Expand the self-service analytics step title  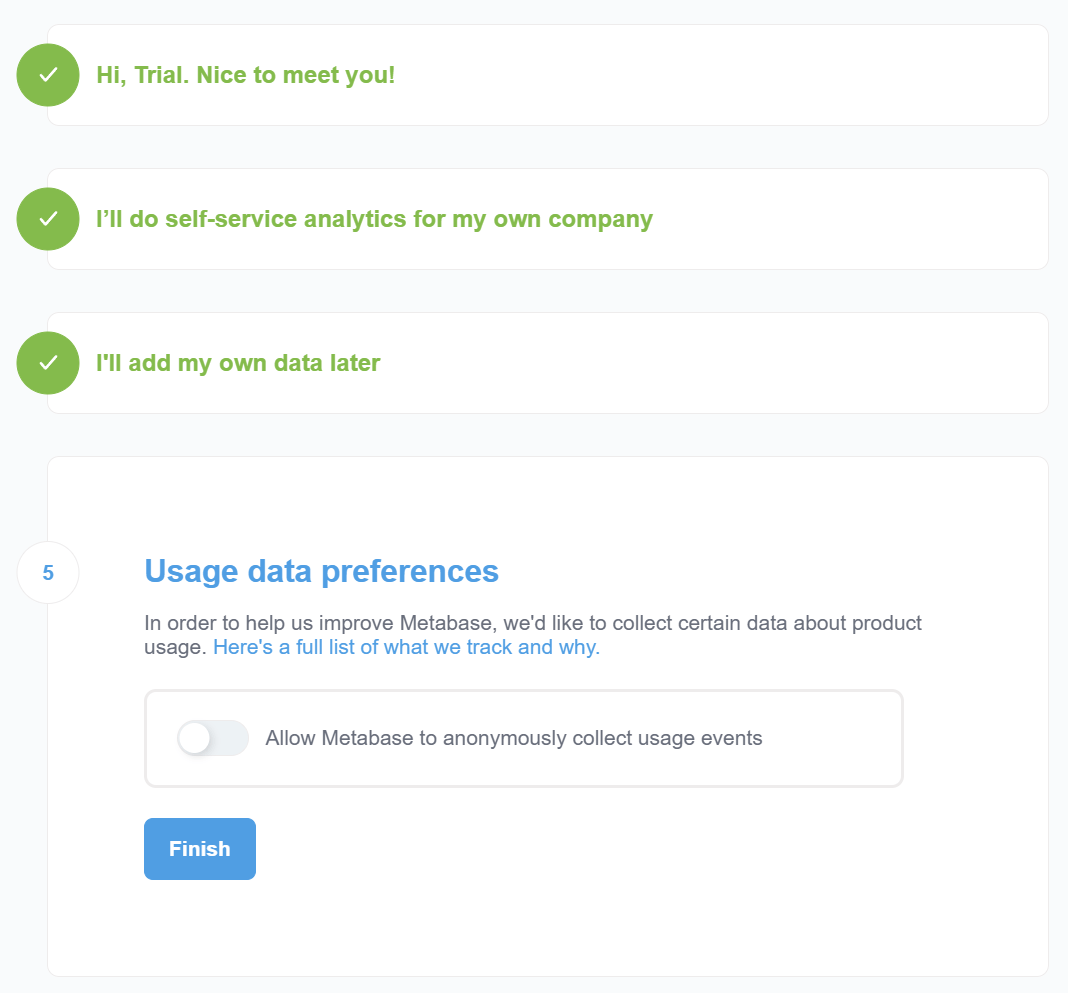pyautogui.click(x=374, y=219)
